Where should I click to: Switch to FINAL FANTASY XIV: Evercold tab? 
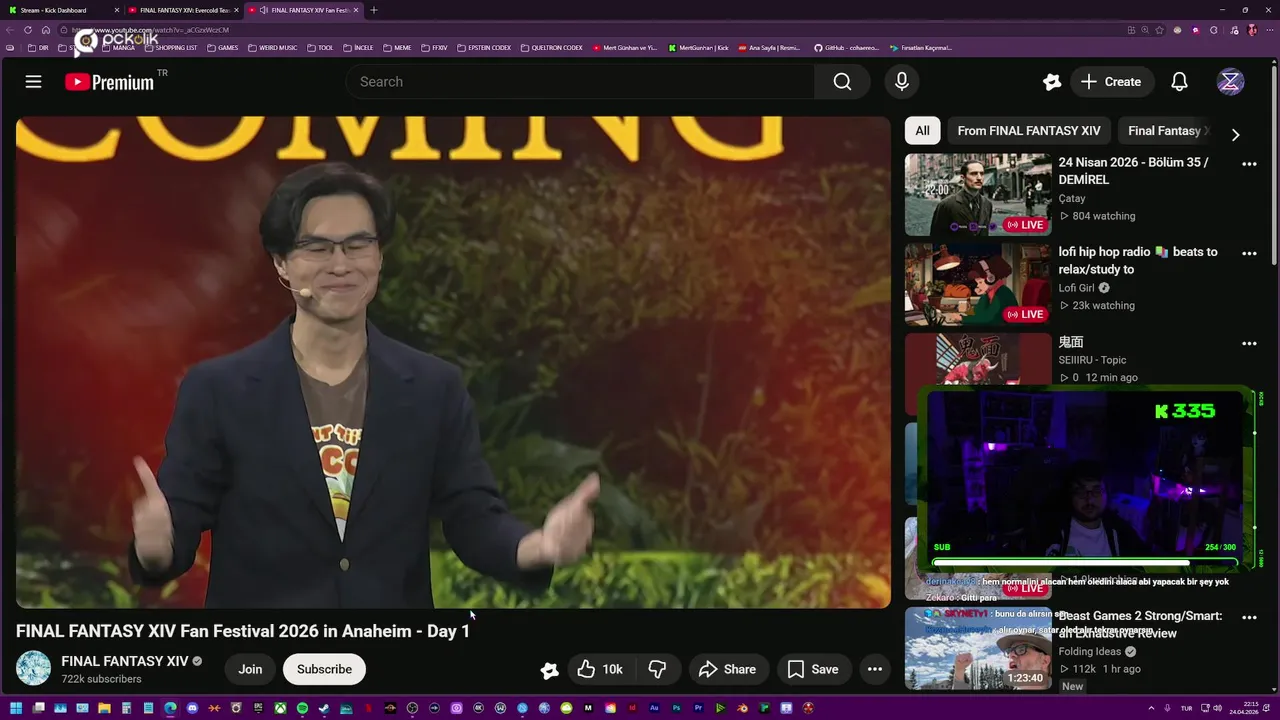click(184, 10)
